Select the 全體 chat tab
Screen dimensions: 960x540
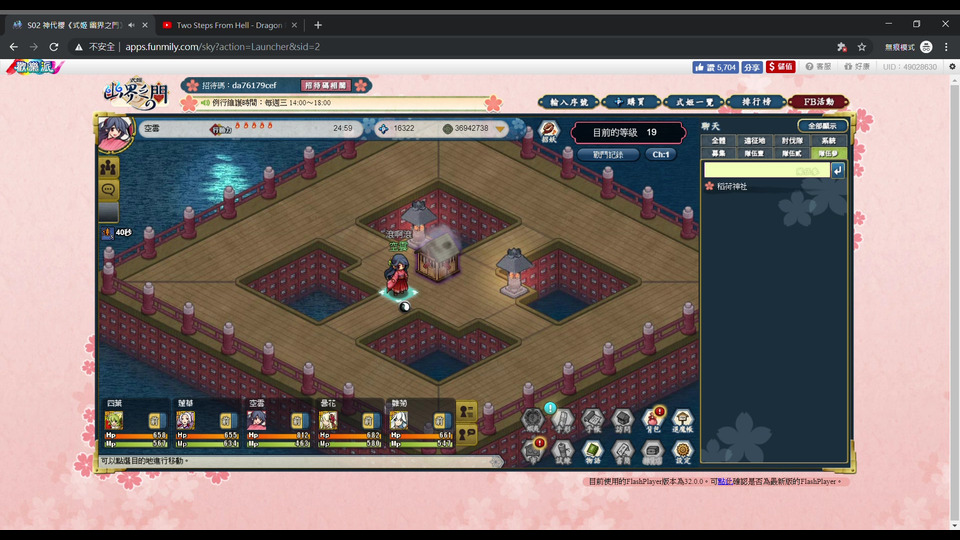point(718,141)
